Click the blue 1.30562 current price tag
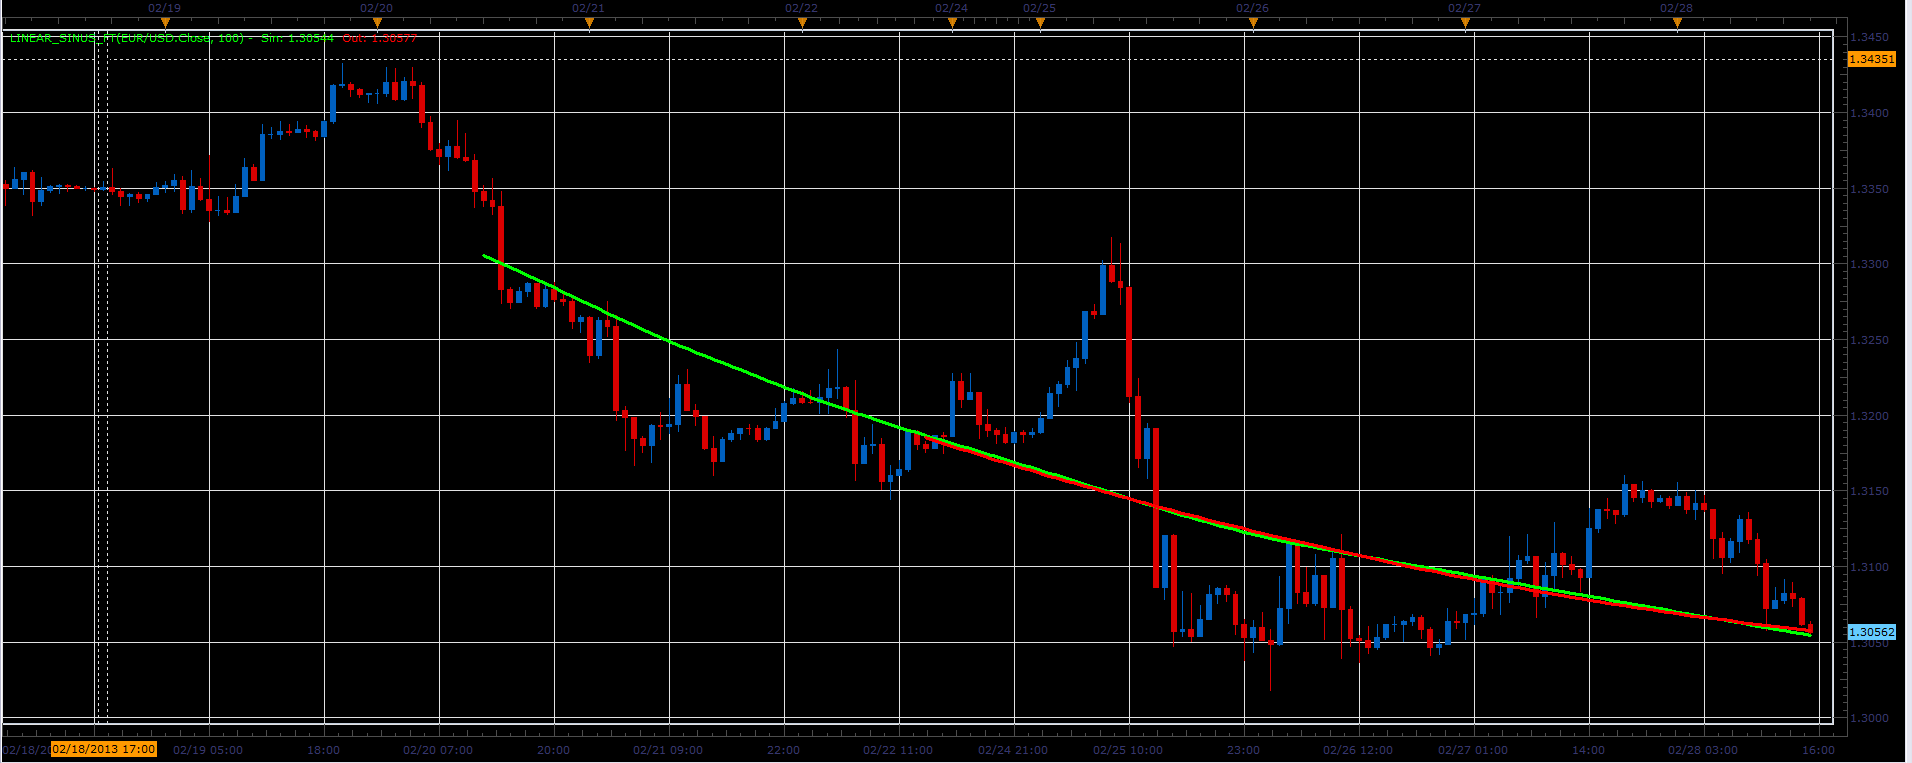This screenshot has height=763, width=1912. pyautogui.click(x=1871, y=632)
